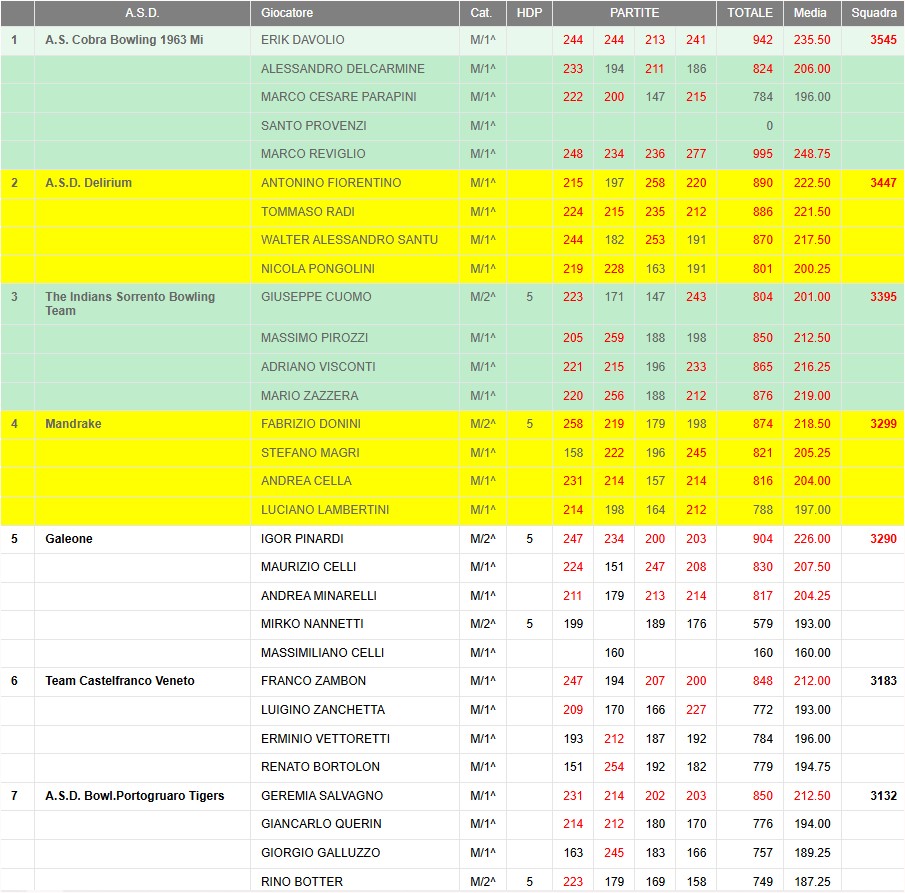Select player MARCO REVIGLIO
Screen dimensions: 905x893
click(x=313, y=154)
